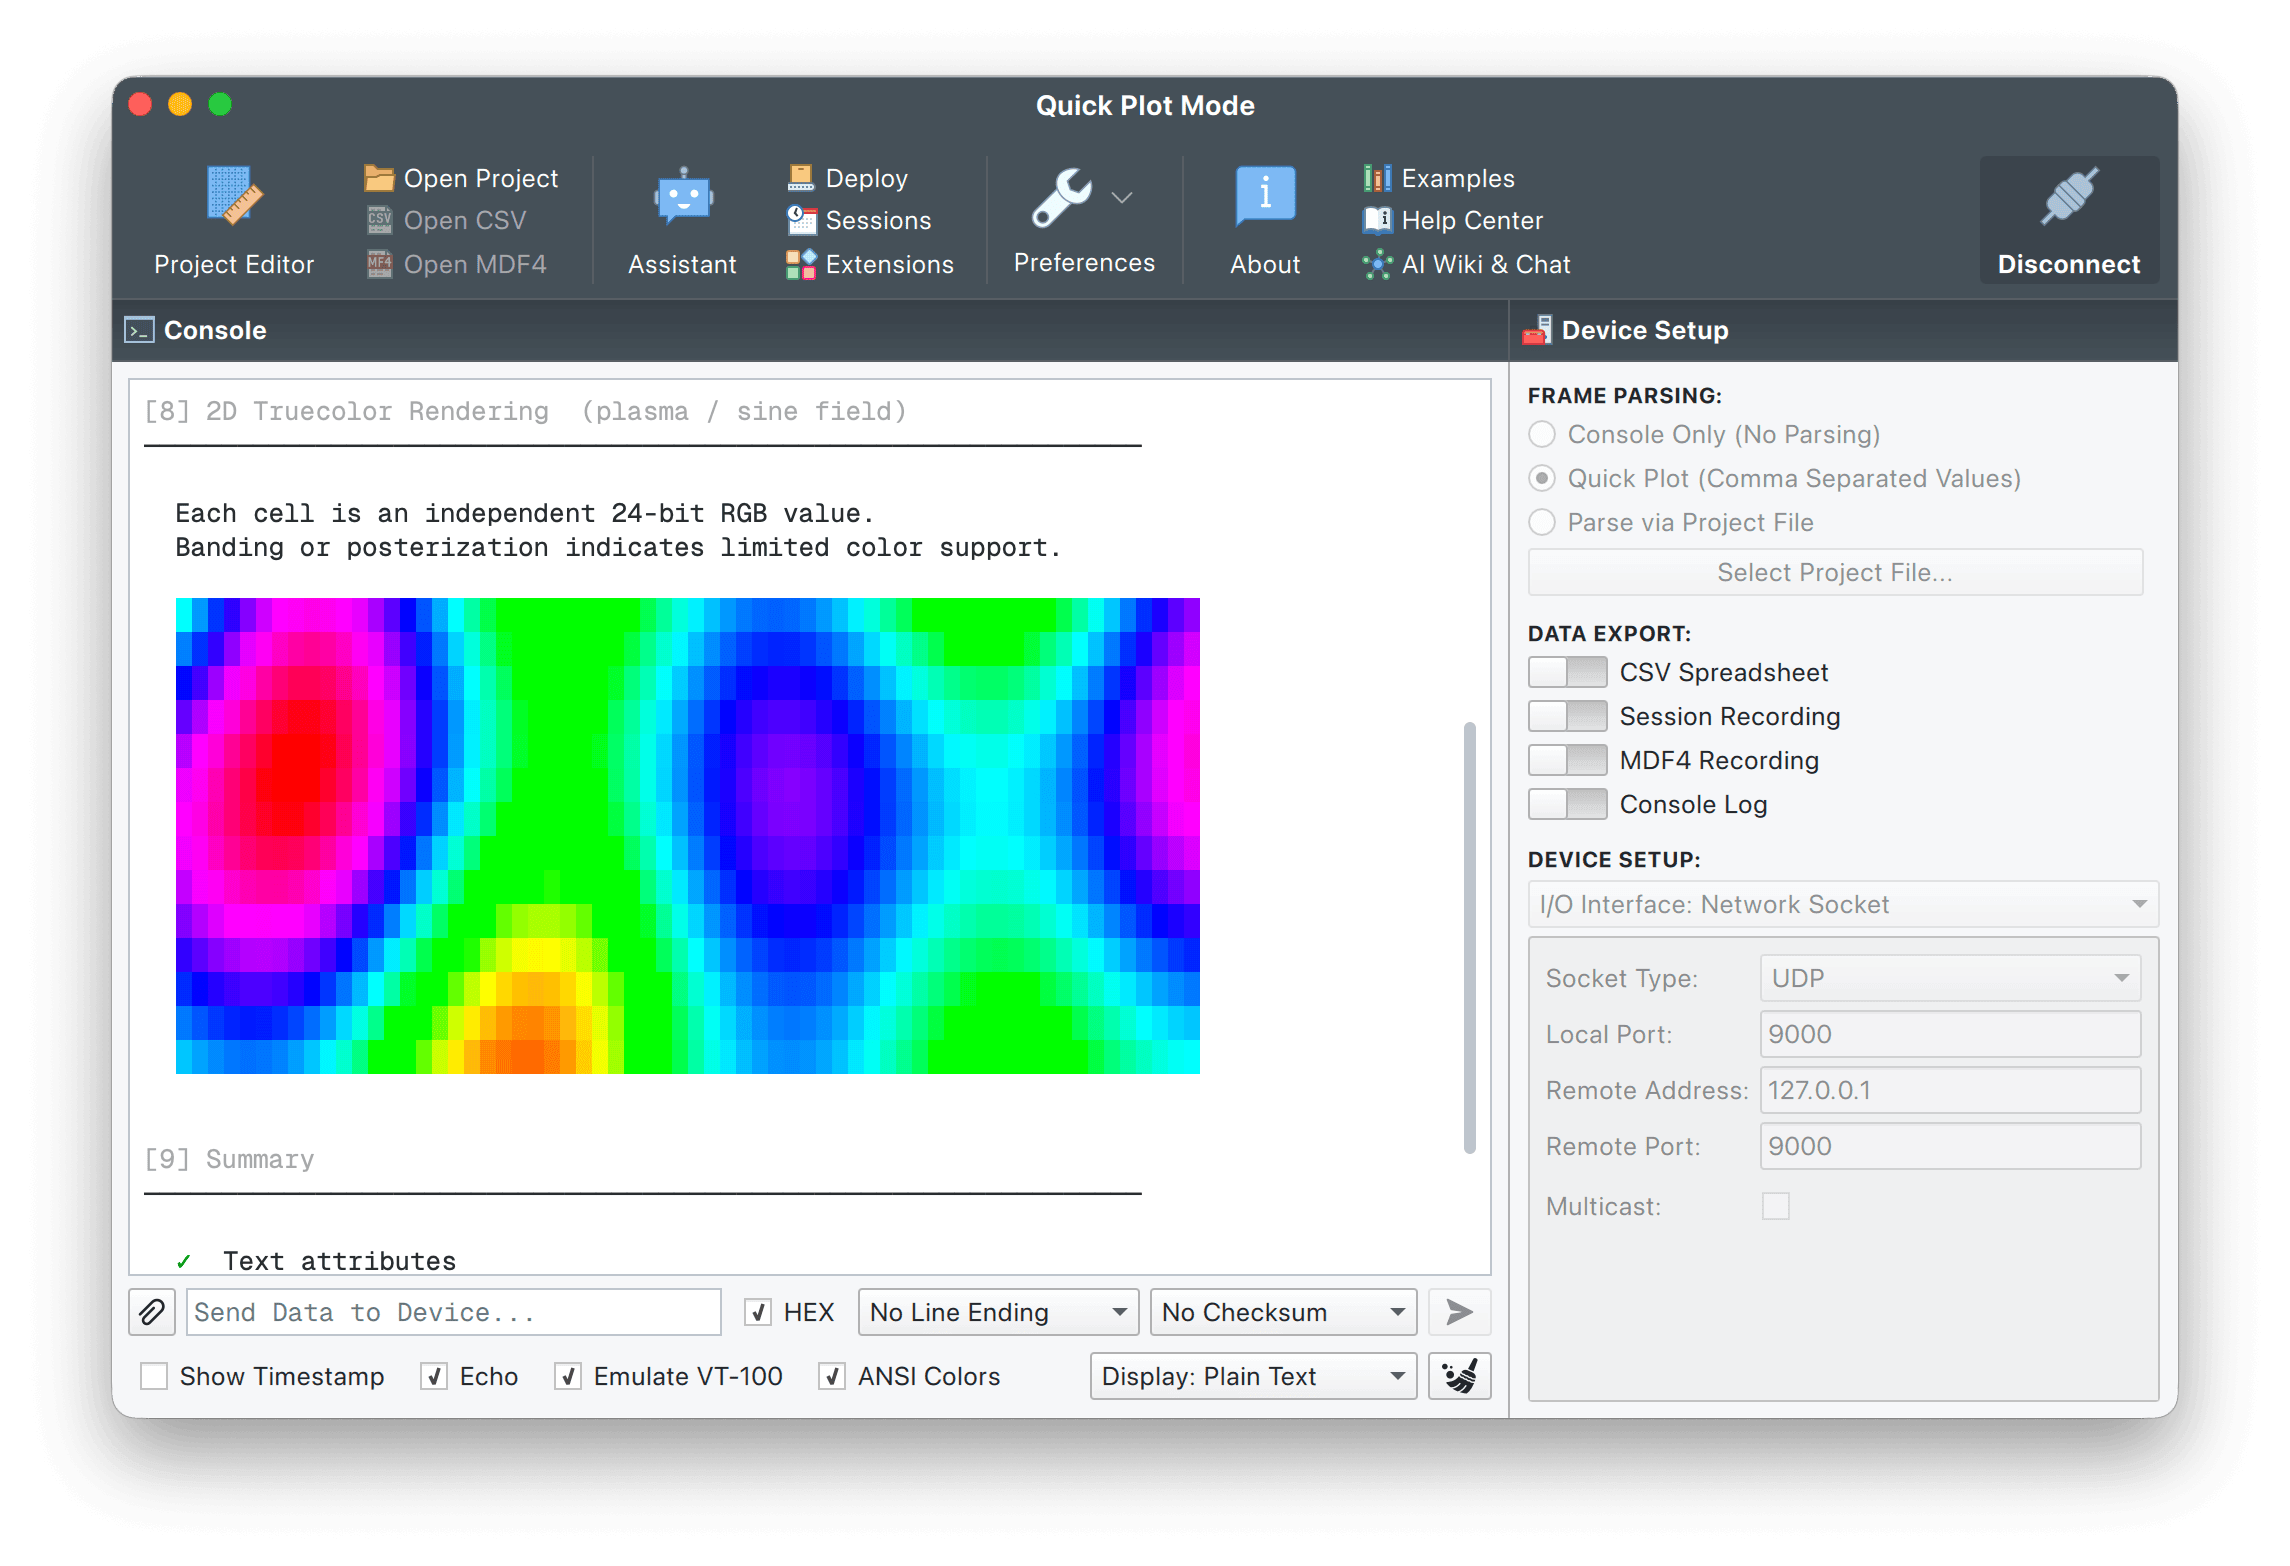Click the Extensions toolbar label
The height and width of the screenshot is (1566, 2290).
[x=890, y=264]
